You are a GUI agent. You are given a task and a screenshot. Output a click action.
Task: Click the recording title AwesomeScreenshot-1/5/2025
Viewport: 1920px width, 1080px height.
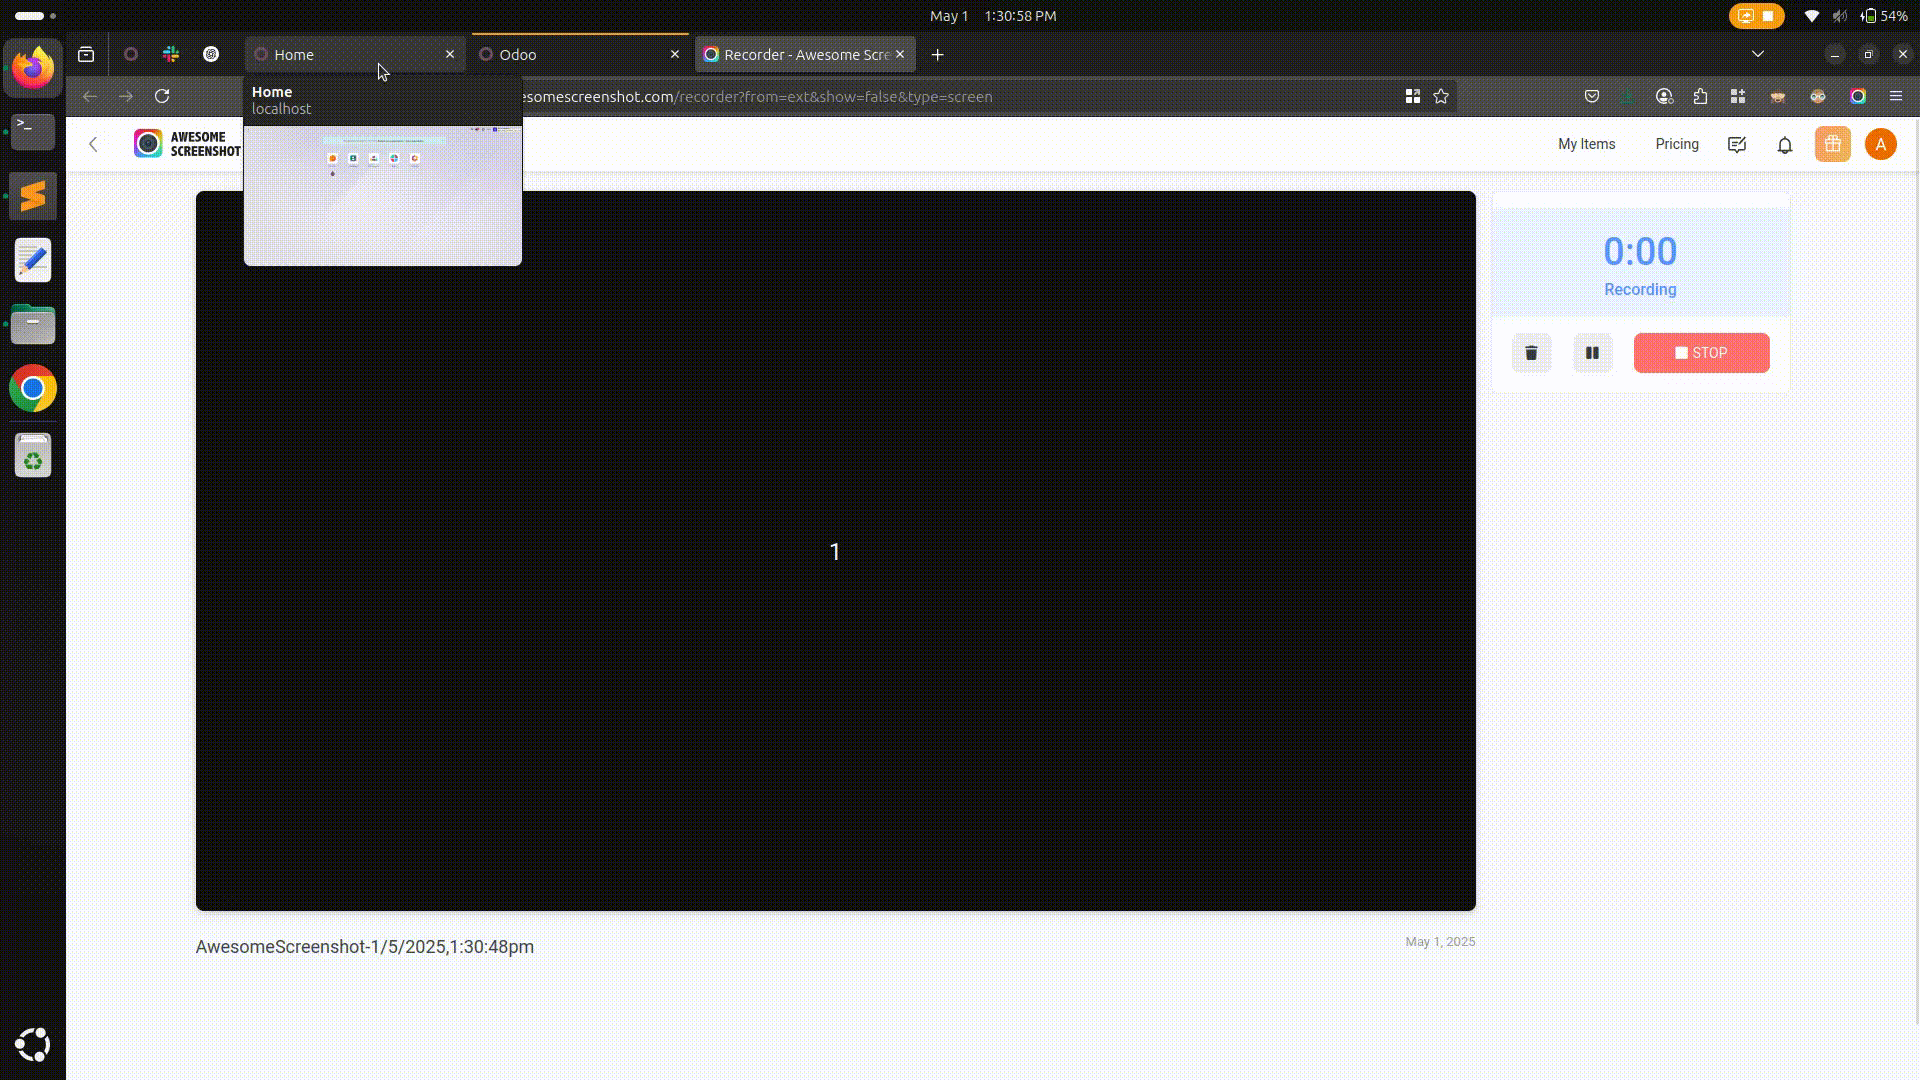click(364, 947)
